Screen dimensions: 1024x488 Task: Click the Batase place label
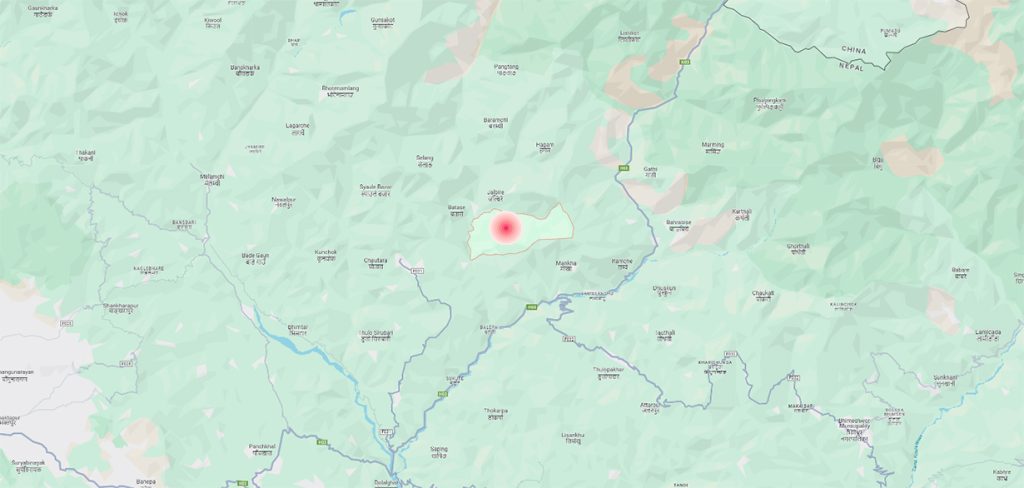[x=456, y=210]
